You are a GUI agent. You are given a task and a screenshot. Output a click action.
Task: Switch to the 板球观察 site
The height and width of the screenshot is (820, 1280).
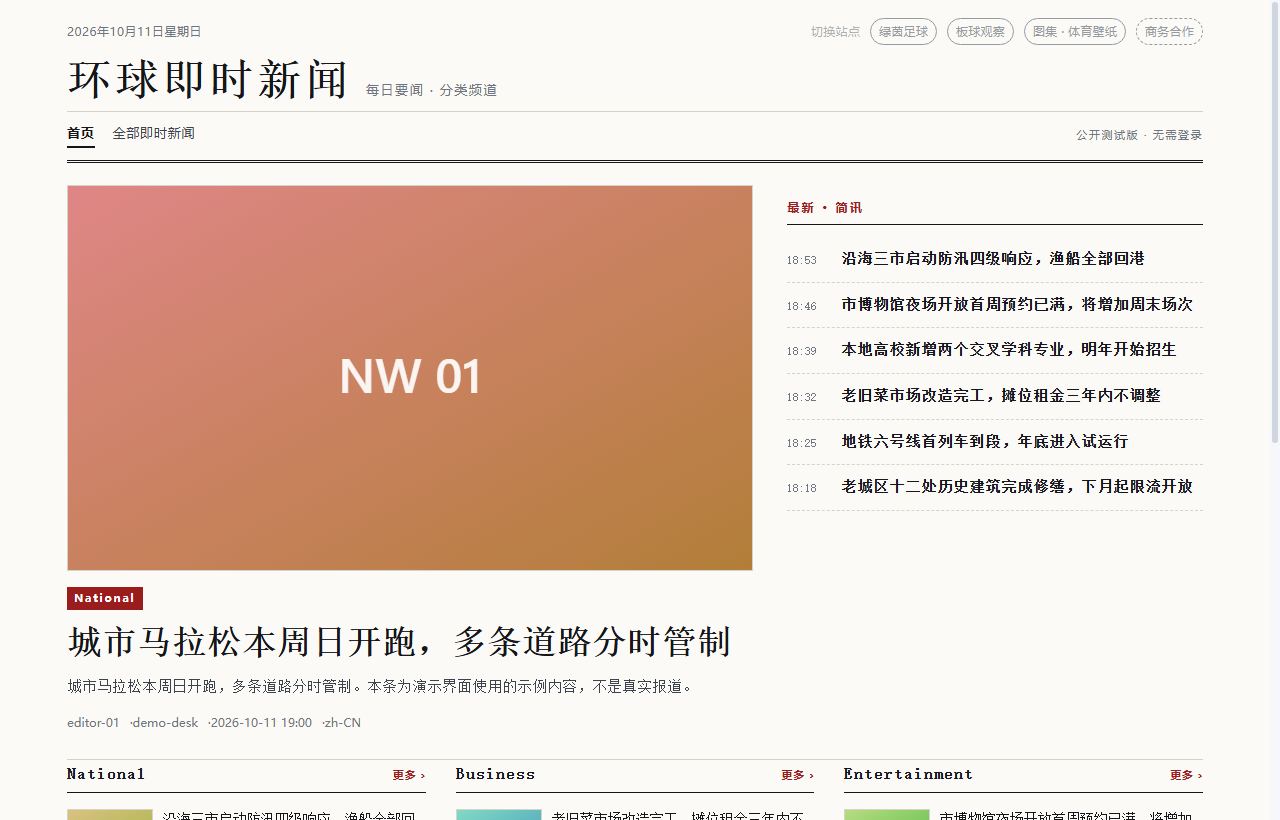pyautogui.click(x=980, y=32)
